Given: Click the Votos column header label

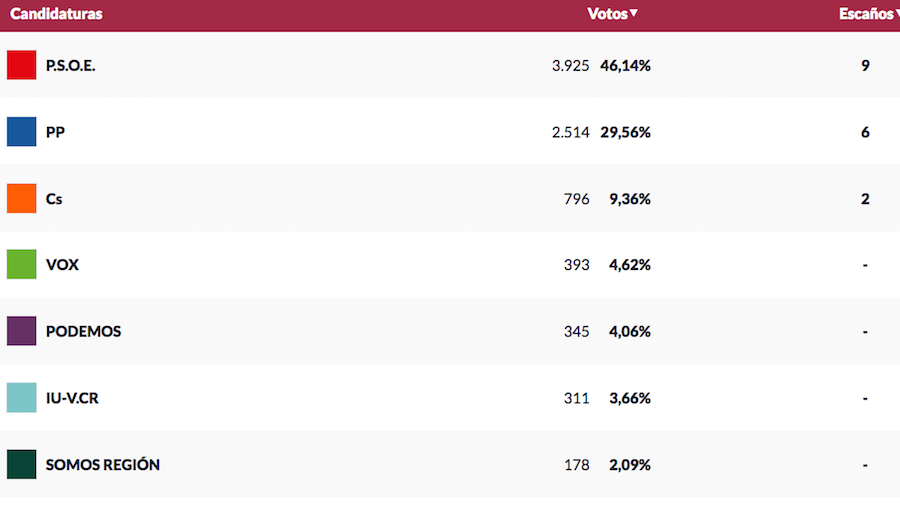Looking at the screenshot, I should tap(607, 14).
